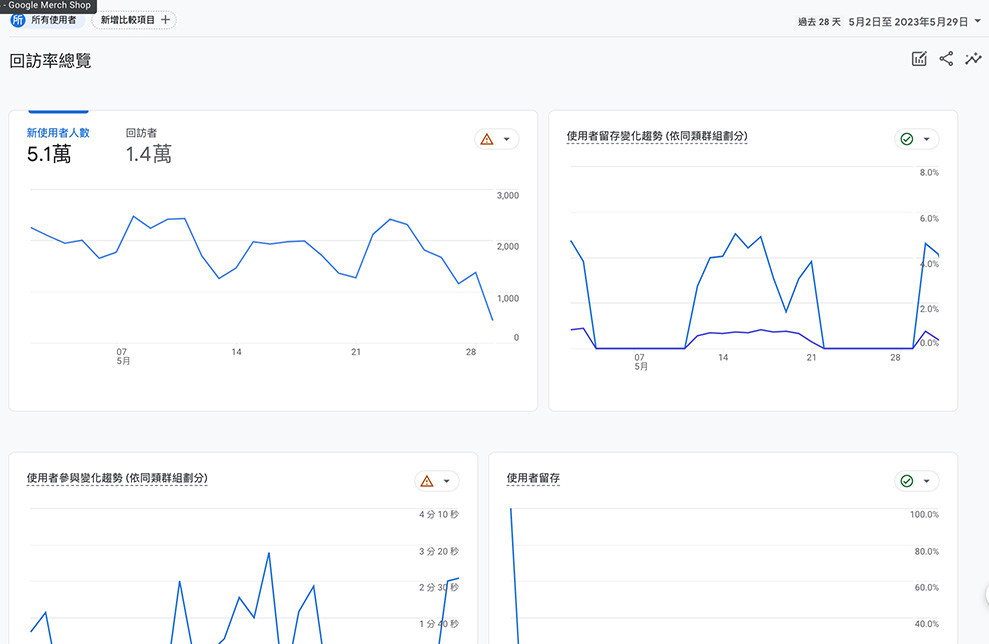Viewport: 989px width, 644px height.
Task: Click the Google Merch Shop tooltip label
Action: pyautogui.click(x=49, y=5)
